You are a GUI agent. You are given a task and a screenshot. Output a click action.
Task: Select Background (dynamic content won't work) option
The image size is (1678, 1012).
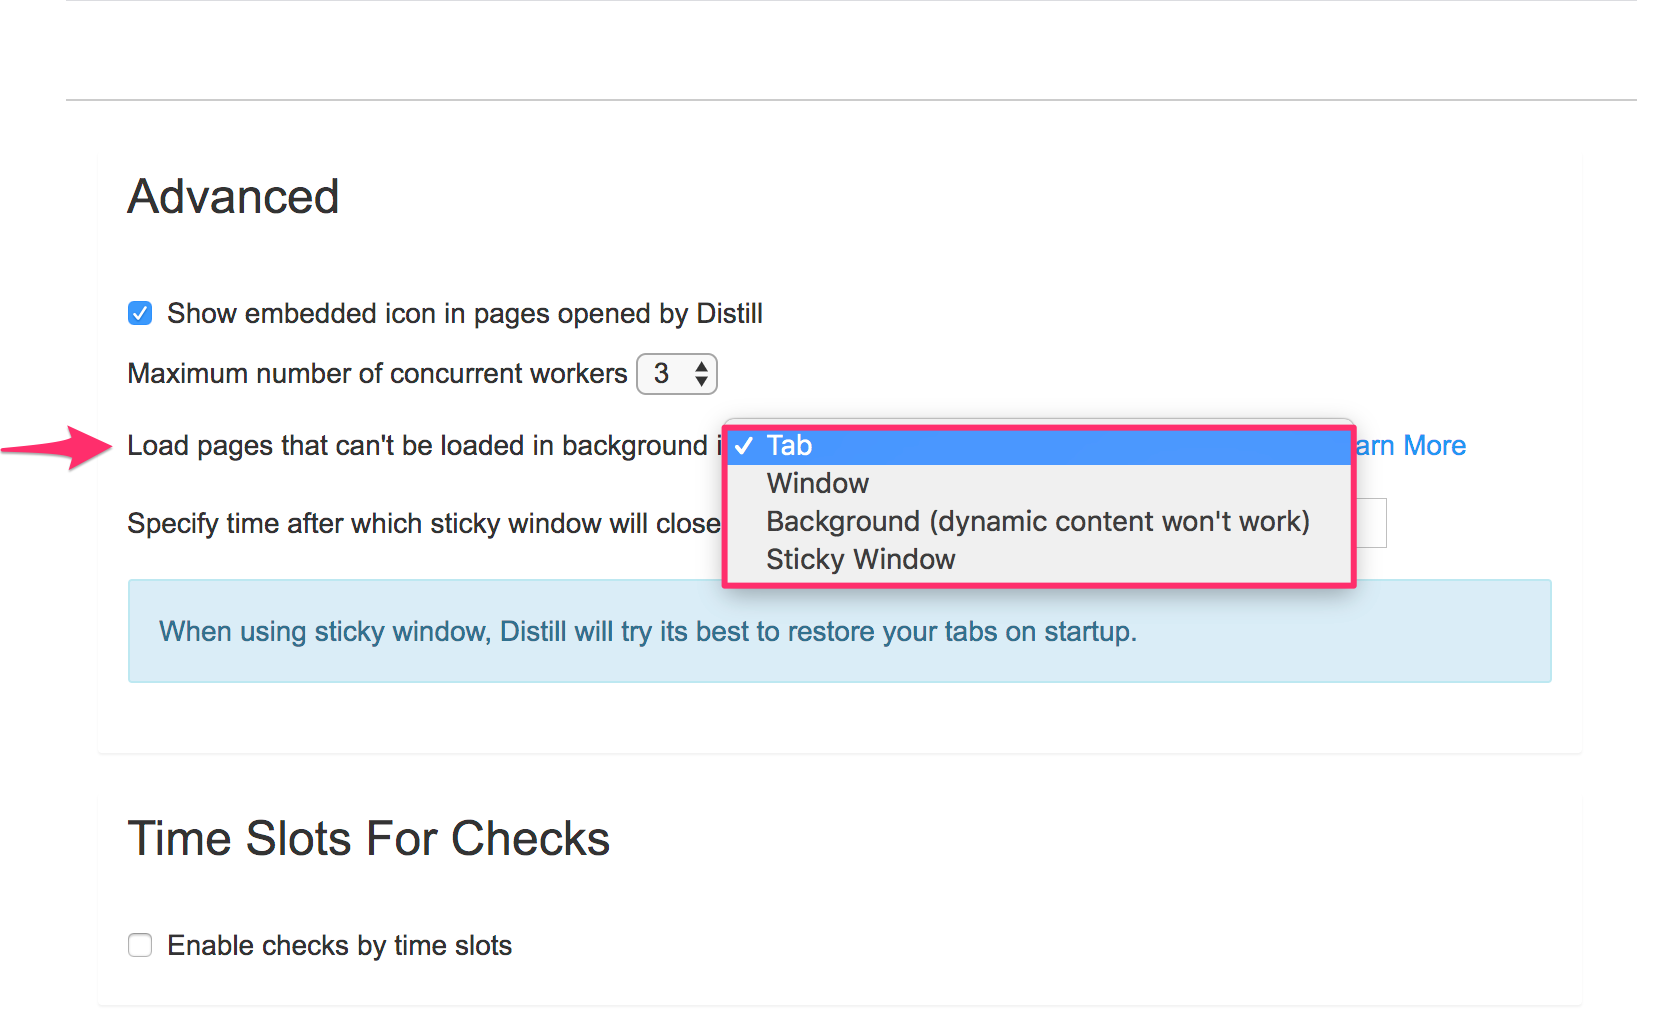coord(1037,522)
